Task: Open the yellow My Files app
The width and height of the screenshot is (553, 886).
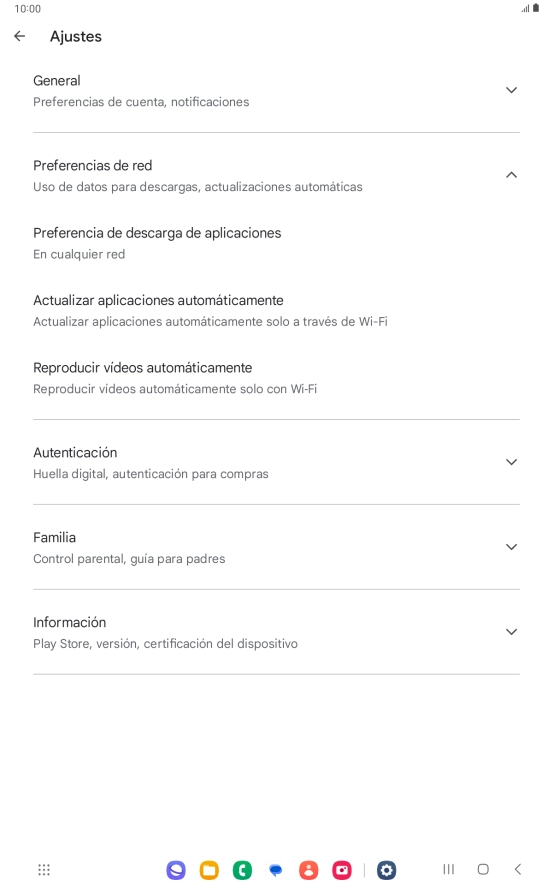Action: (209, 870)
